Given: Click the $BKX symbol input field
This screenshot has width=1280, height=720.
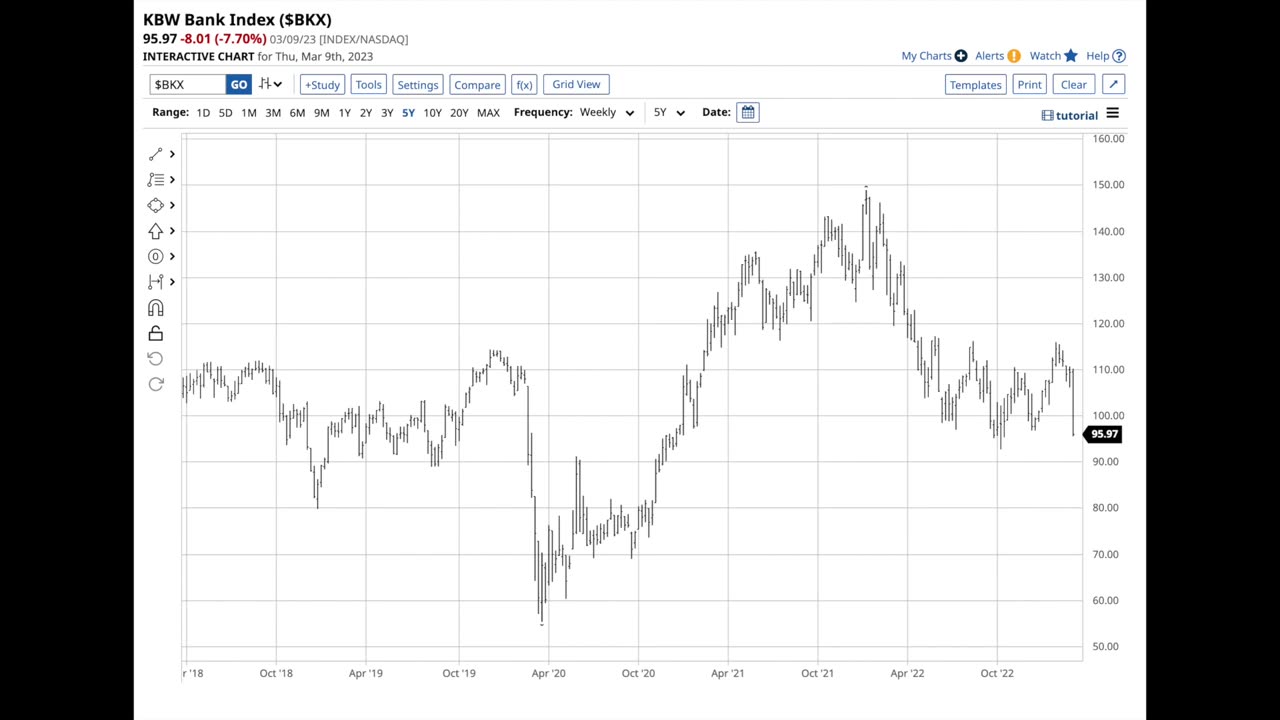Looking at the screenshot, I should (187, 85).
